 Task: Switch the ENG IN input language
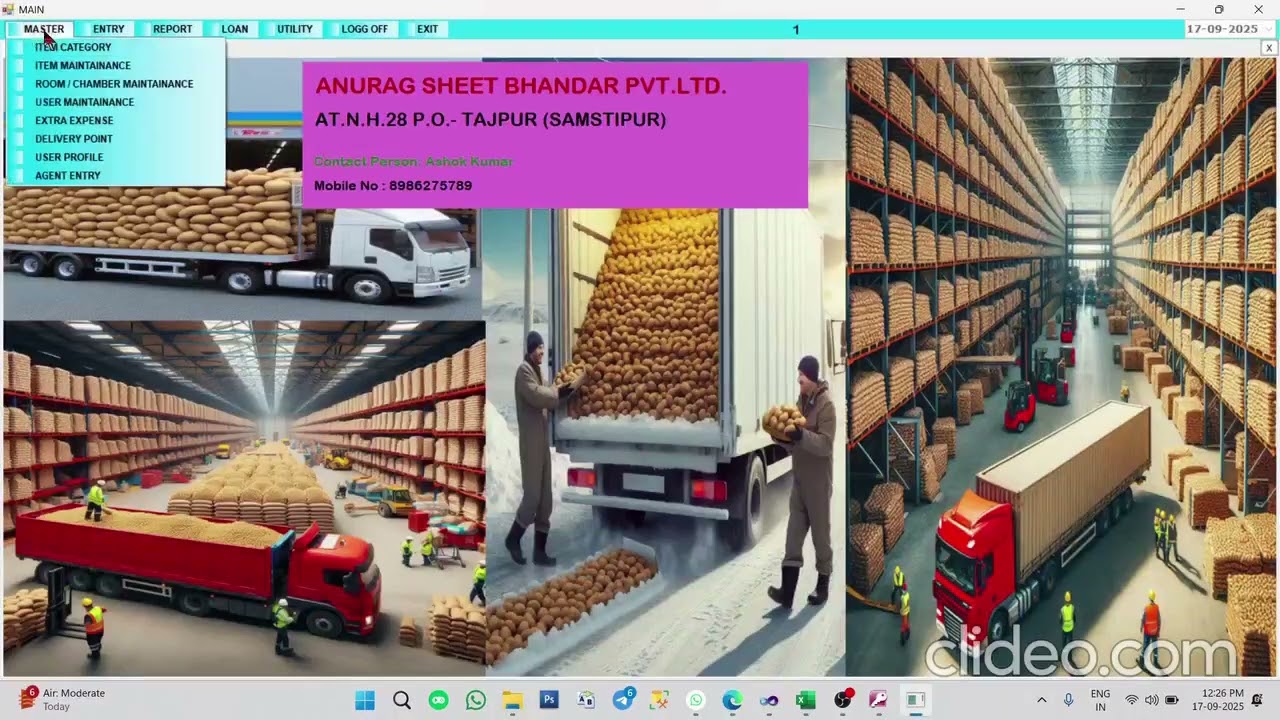[1100, 700]
